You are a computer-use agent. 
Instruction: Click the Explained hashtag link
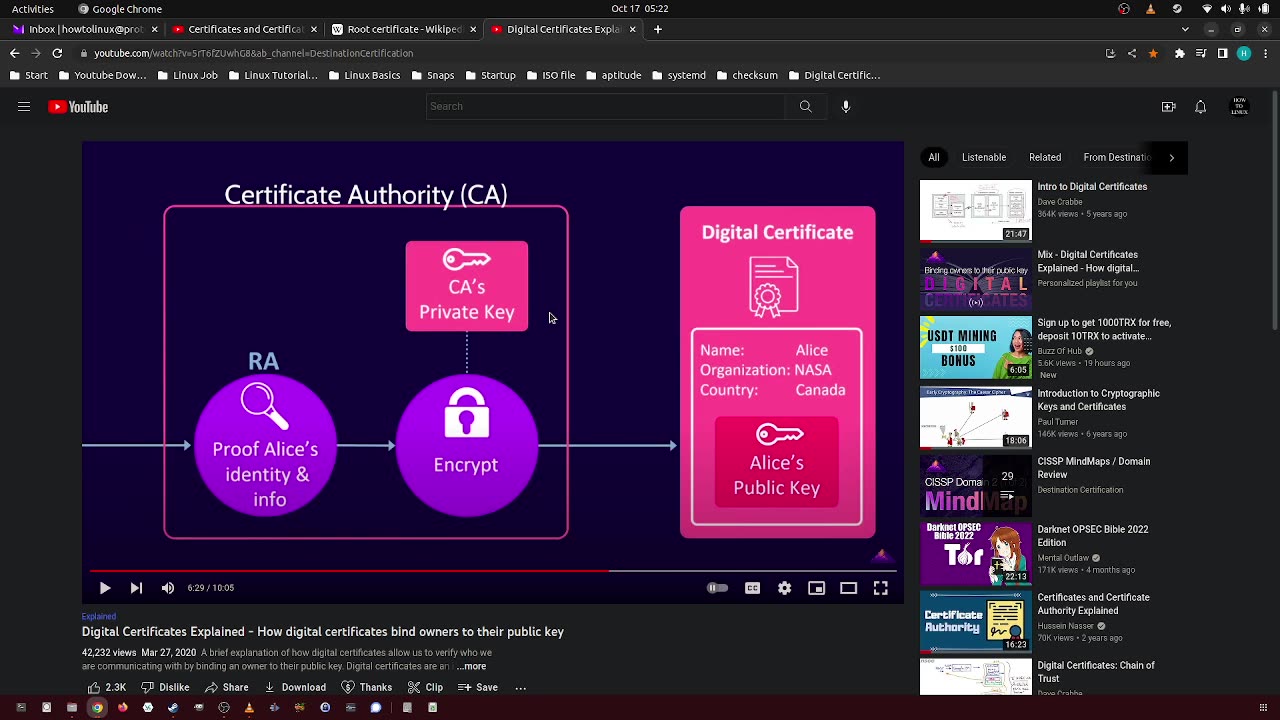(x=99, y=616)
